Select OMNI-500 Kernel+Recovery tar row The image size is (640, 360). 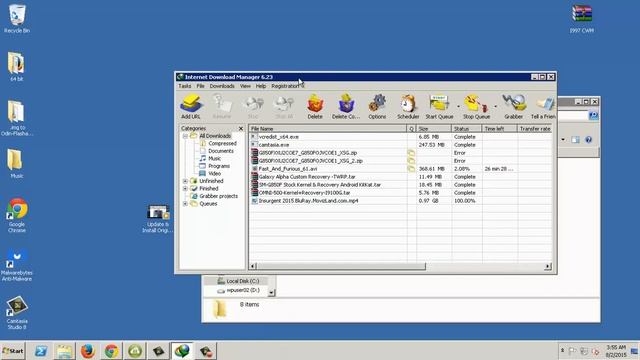click(400, 193)
